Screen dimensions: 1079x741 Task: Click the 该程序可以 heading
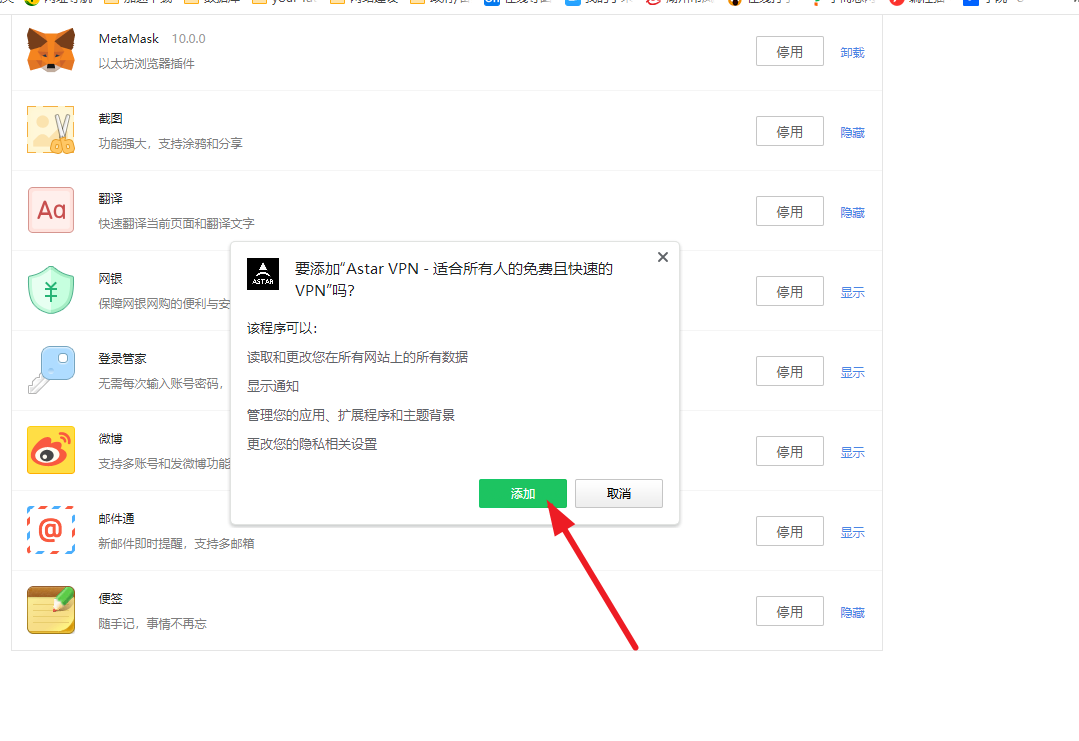tap(282, 328)
